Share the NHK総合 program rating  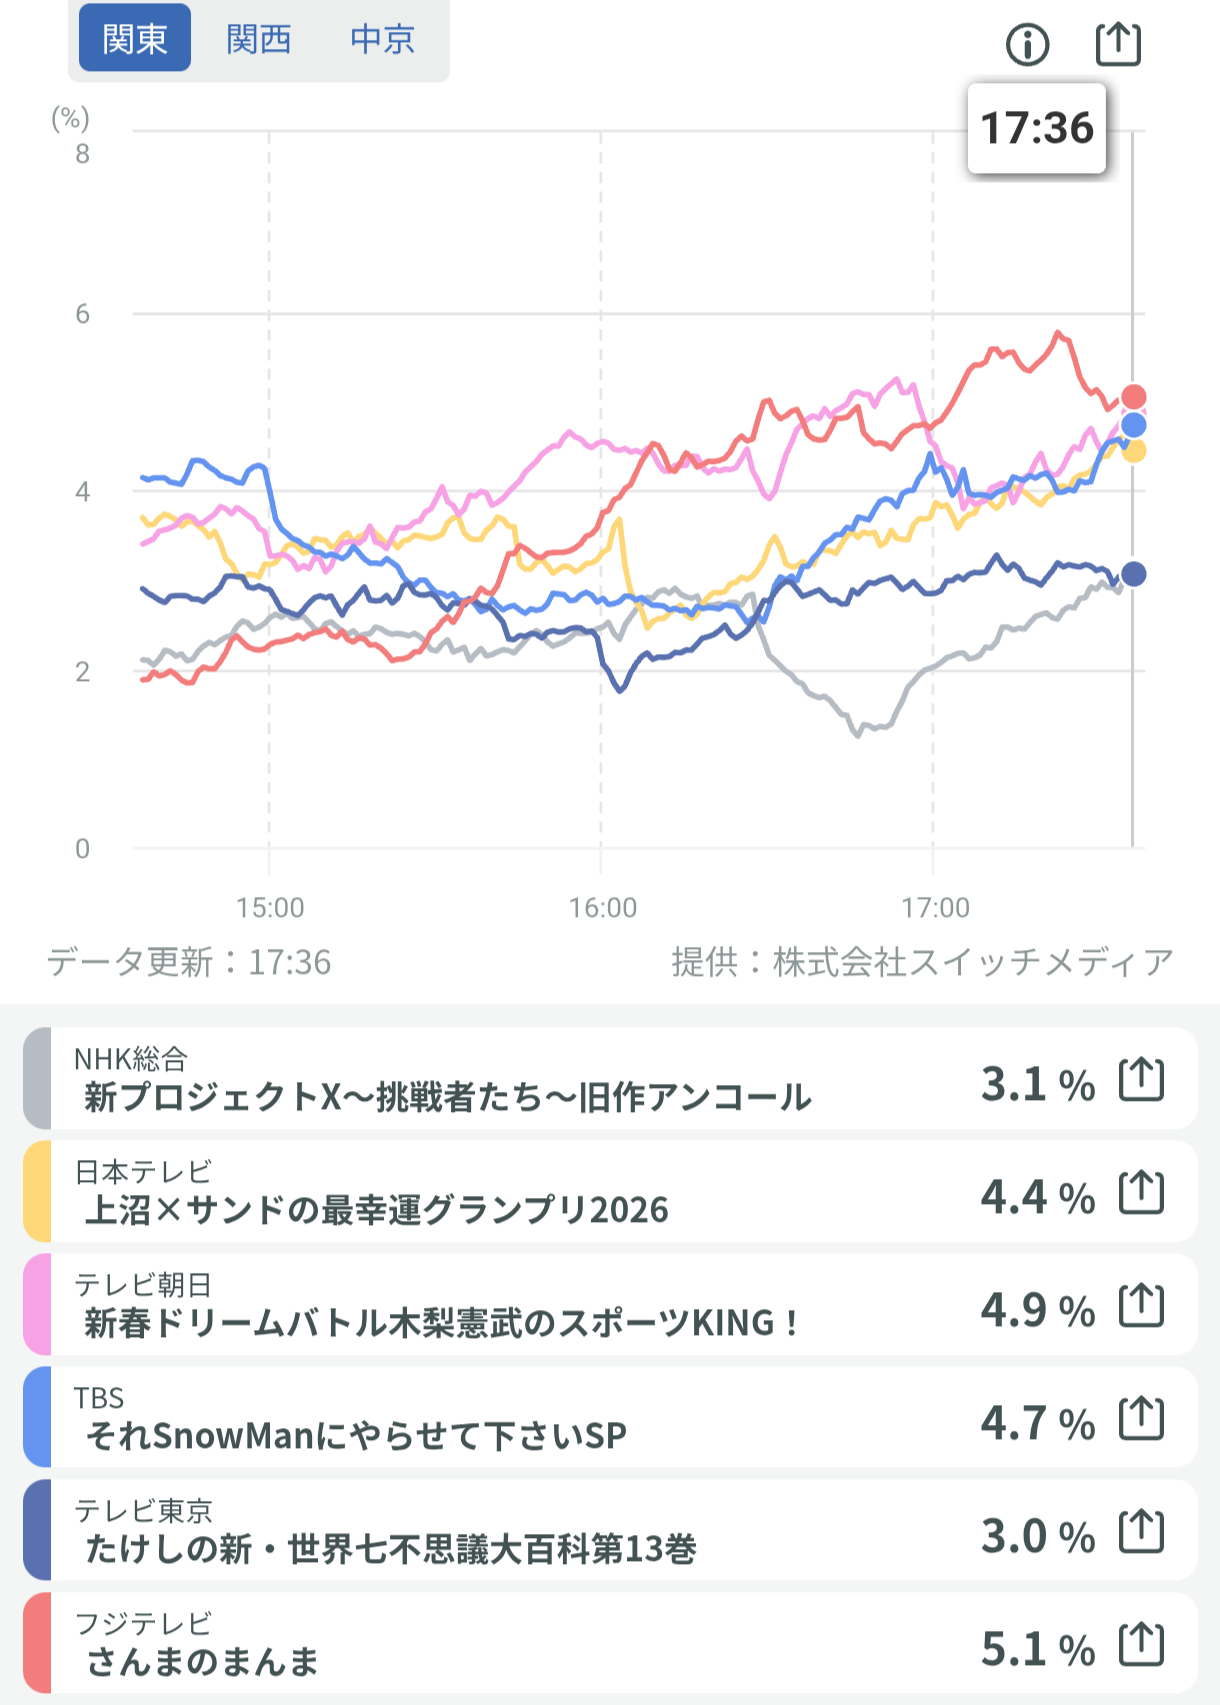1141,1080
